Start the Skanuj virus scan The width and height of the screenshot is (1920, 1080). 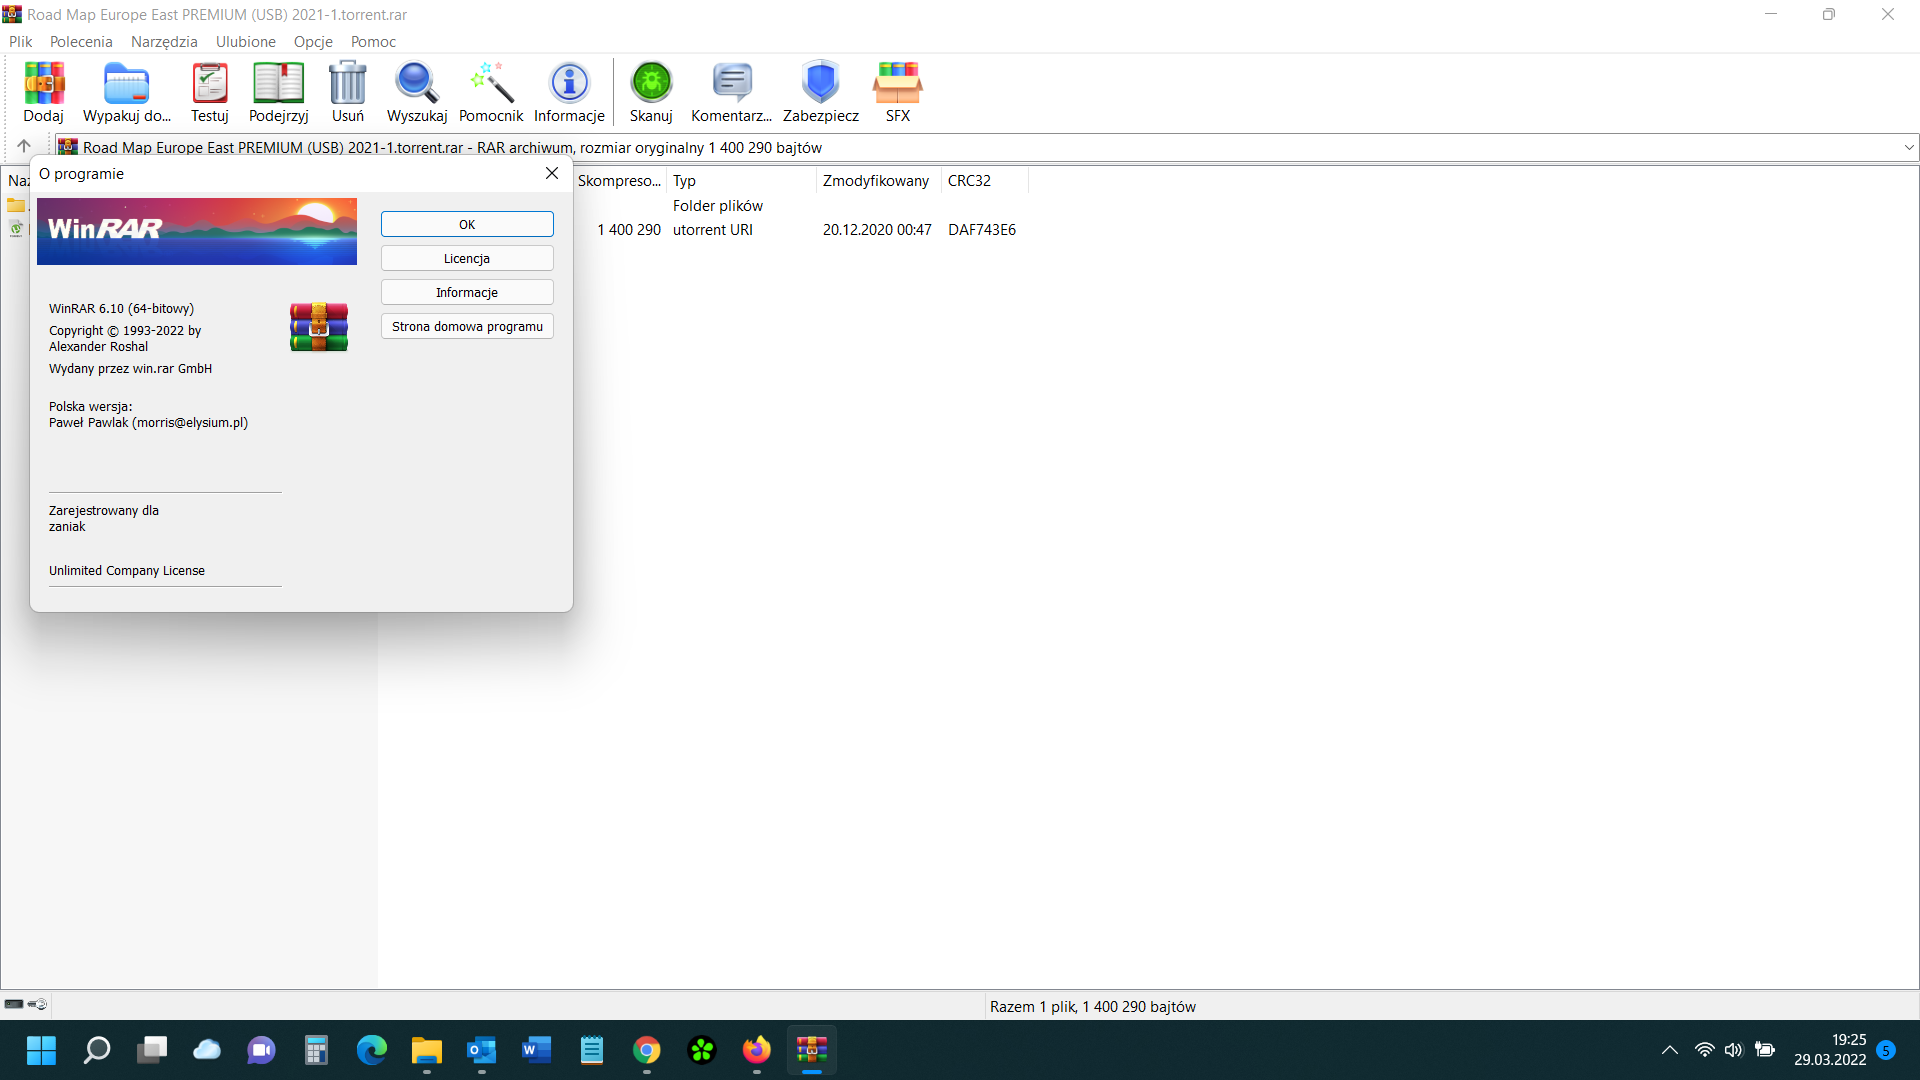pyautogui.click(x=651, y=92)
